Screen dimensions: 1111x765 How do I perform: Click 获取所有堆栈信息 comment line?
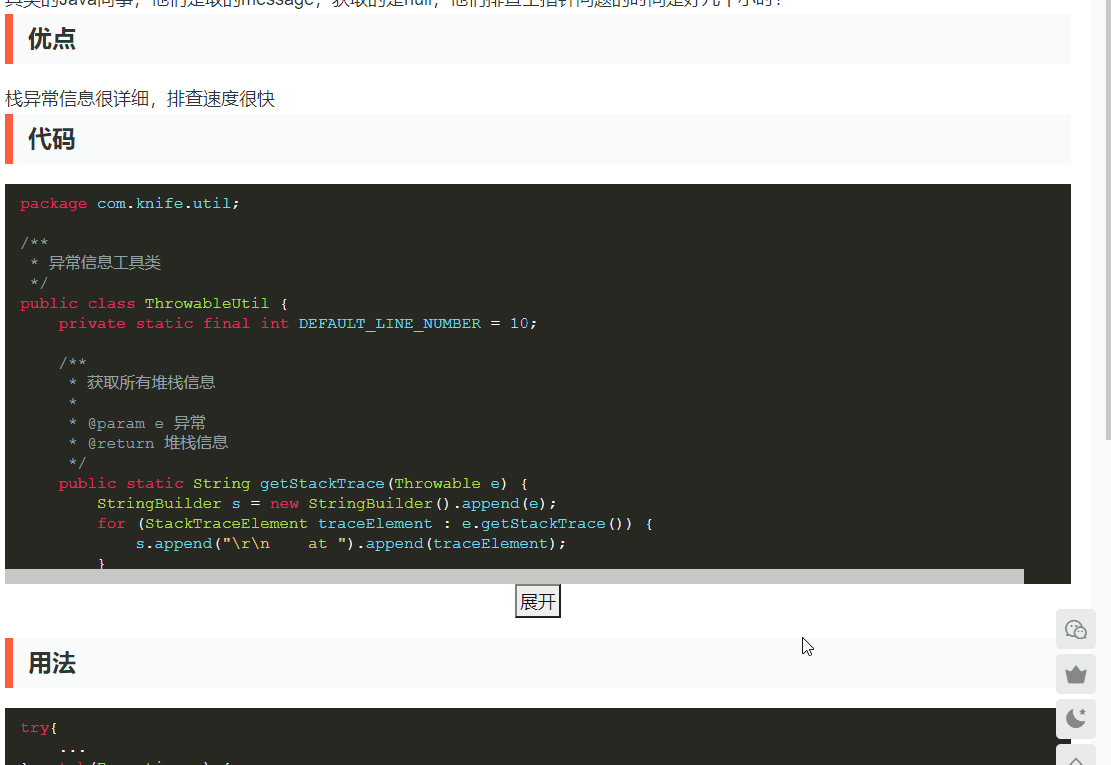point(151,382)
